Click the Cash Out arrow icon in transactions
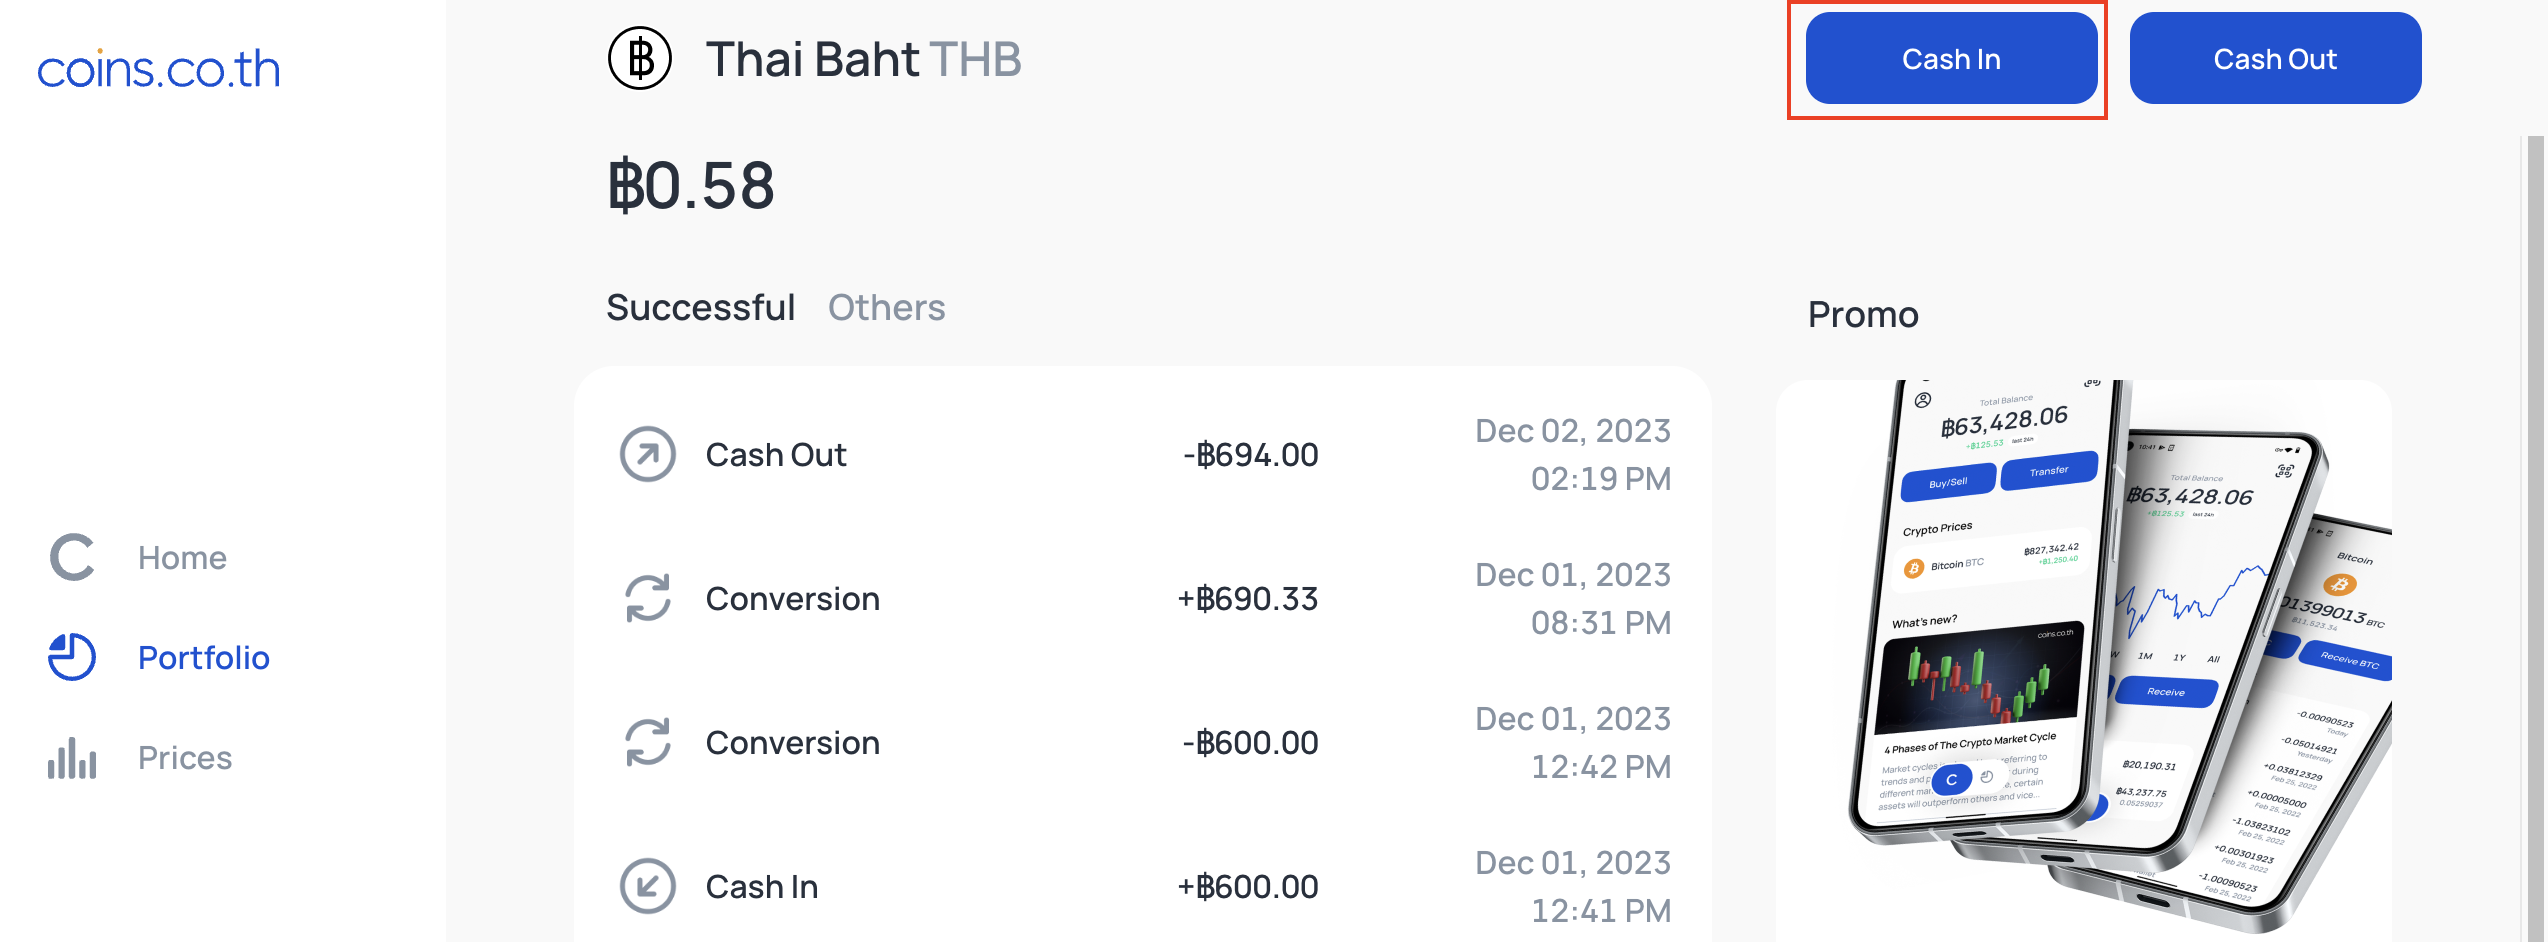The width and height of the screenshot is (2548, 942). tap(648, 454)
